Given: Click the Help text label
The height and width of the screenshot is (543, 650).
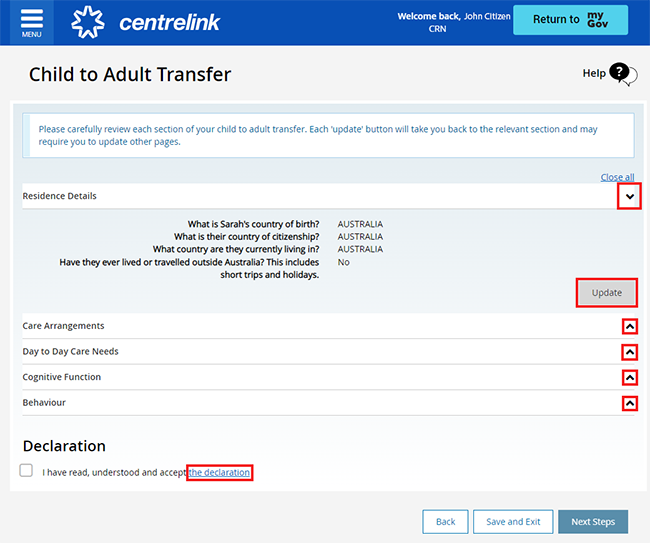Looking at the screenshot, I should 594,73.
